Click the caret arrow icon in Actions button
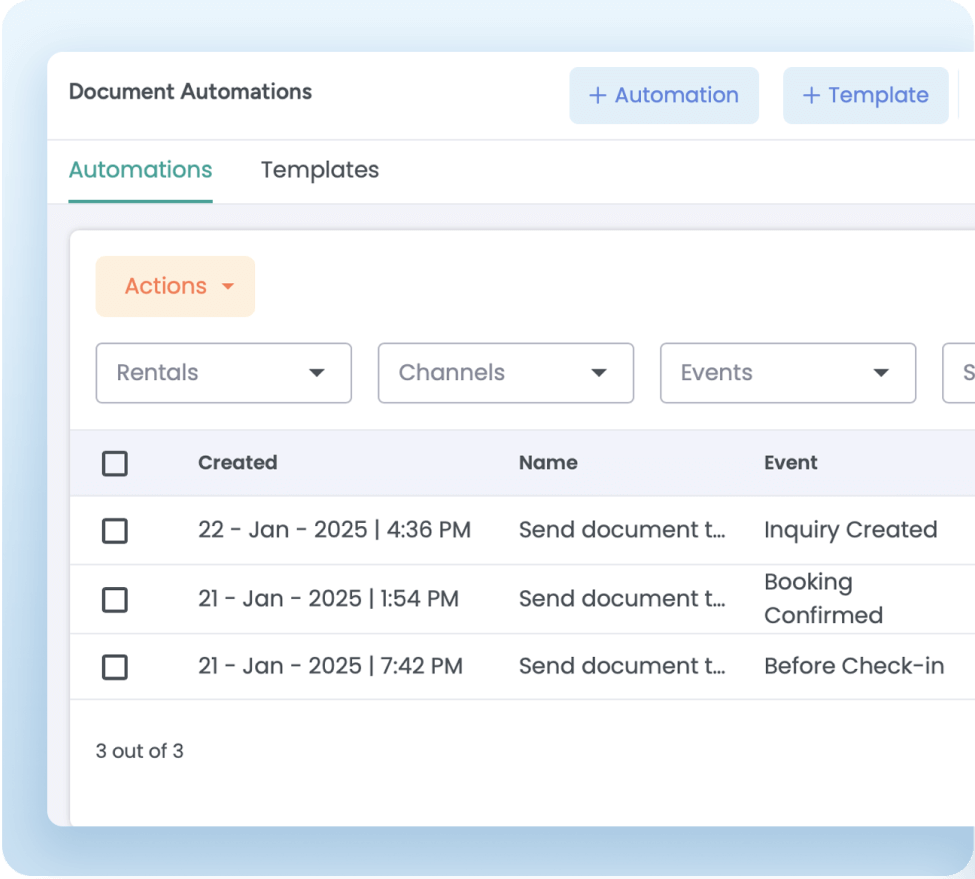 228,287
